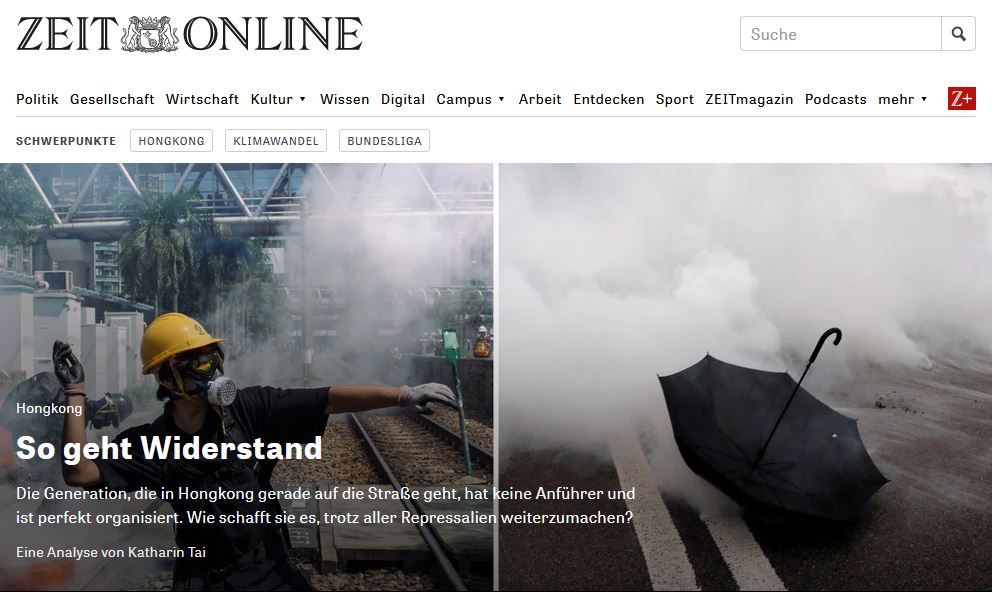Navigate to the Digital section
Viewport: 992px width, 598px height.
click(402, 99)
